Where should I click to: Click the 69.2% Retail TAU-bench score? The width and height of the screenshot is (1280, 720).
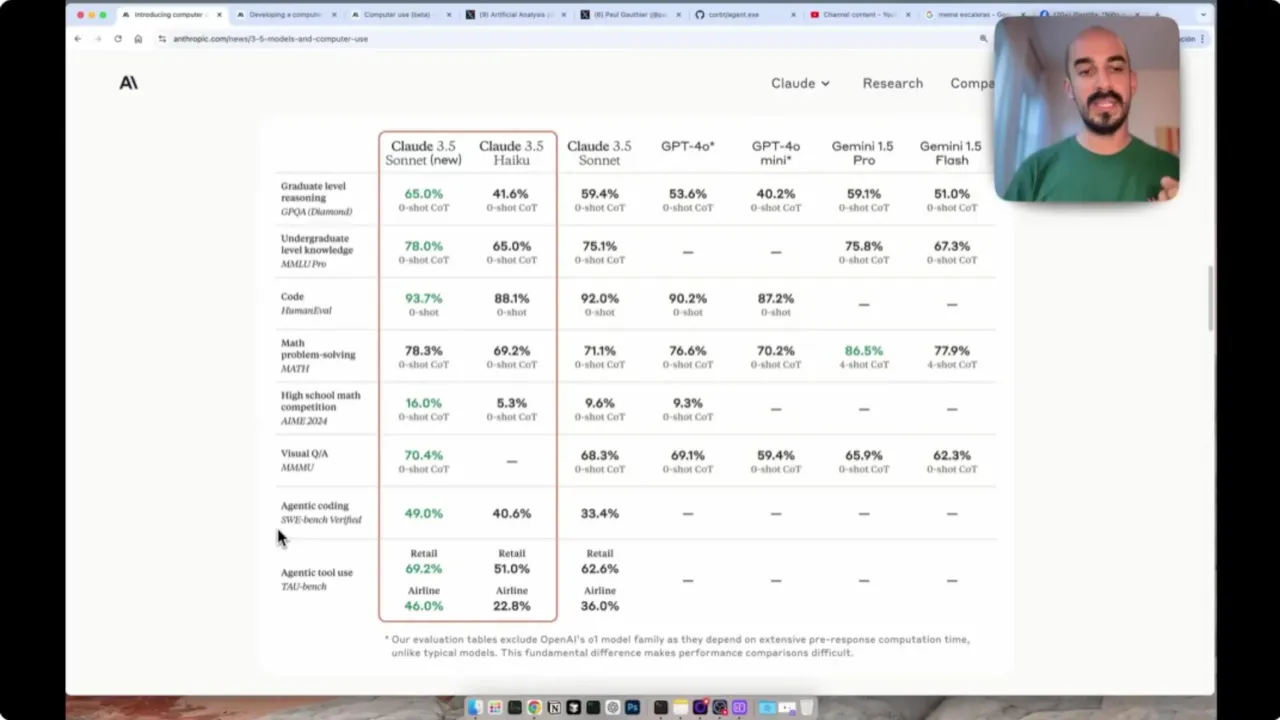point(423,569)
